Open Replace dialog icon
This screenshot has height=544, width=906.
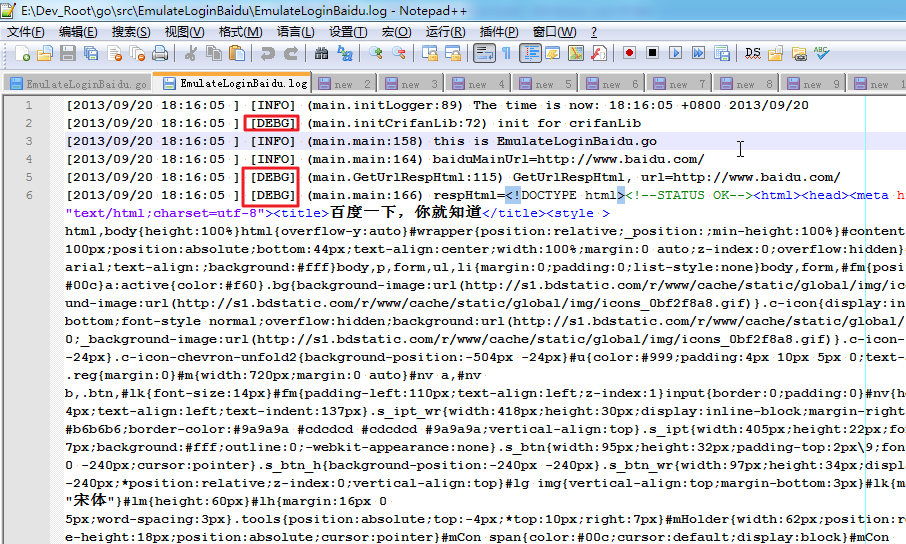tap(345, 54)
